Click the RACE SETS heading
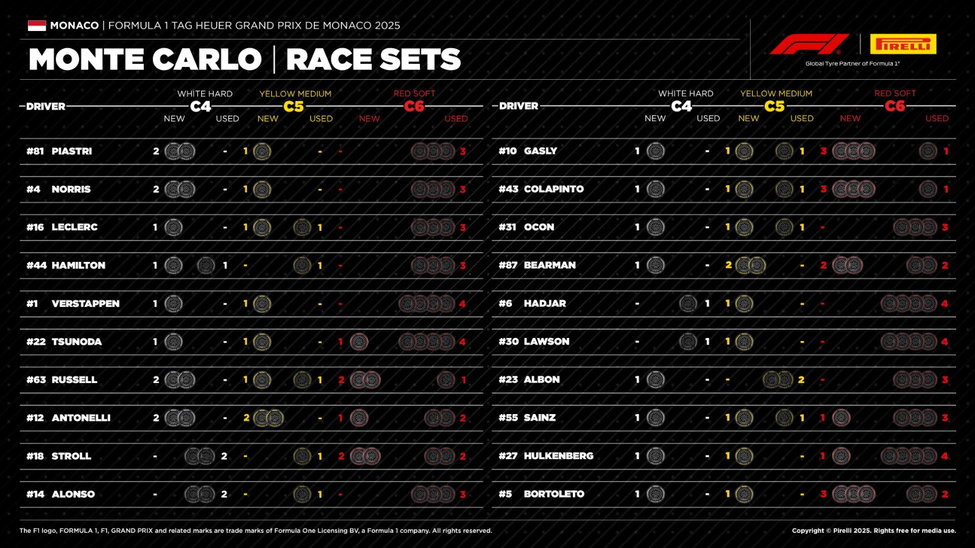This screenshot has width=975, height=548. pyautogui.click(x=373, y=59)
